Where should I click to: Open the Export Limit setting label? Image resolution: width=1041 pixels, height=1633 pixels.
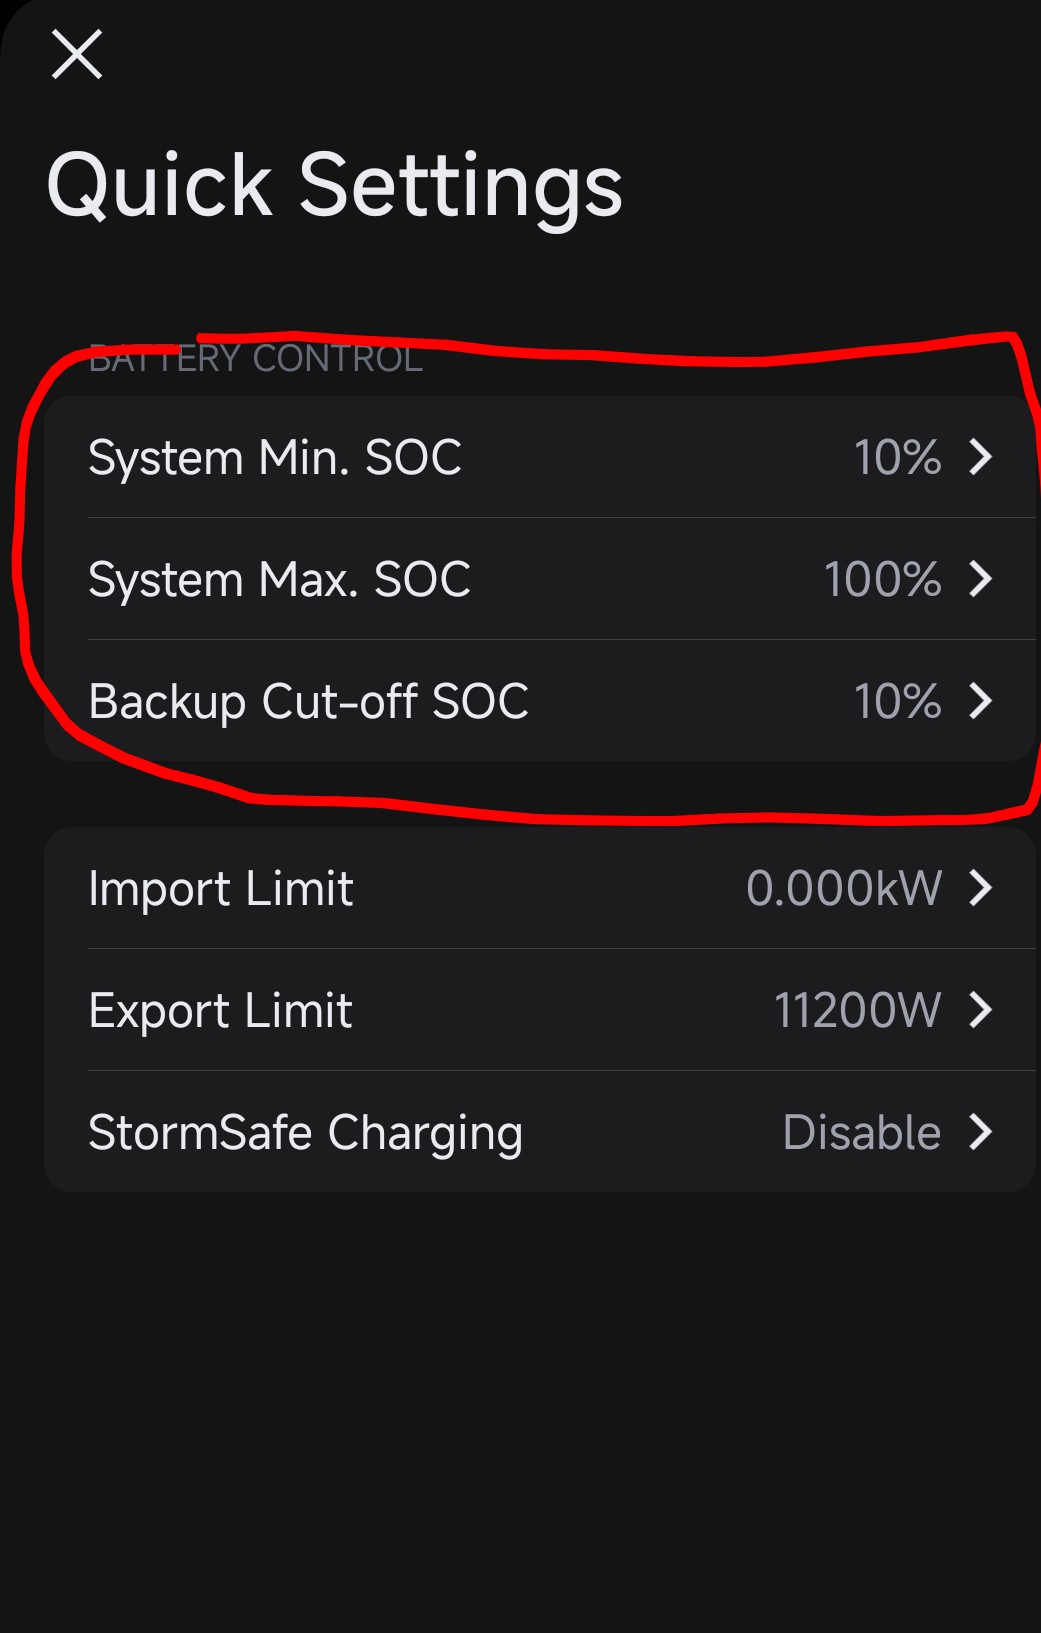[220, 1011]
